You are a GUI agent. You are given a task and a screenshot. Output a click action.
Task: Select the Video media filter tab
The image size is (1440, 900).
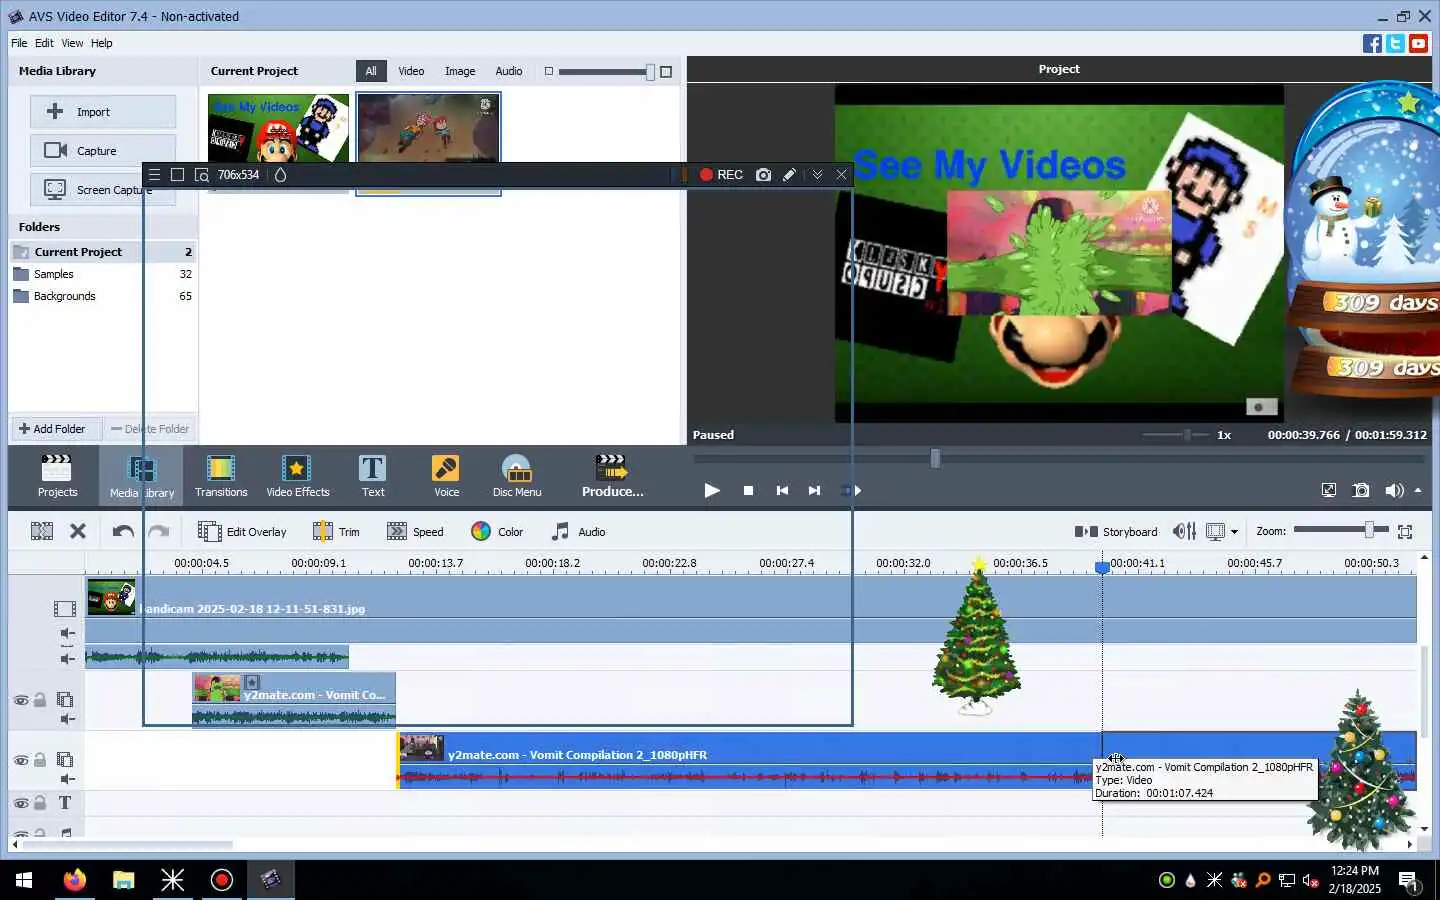(411, 71)
